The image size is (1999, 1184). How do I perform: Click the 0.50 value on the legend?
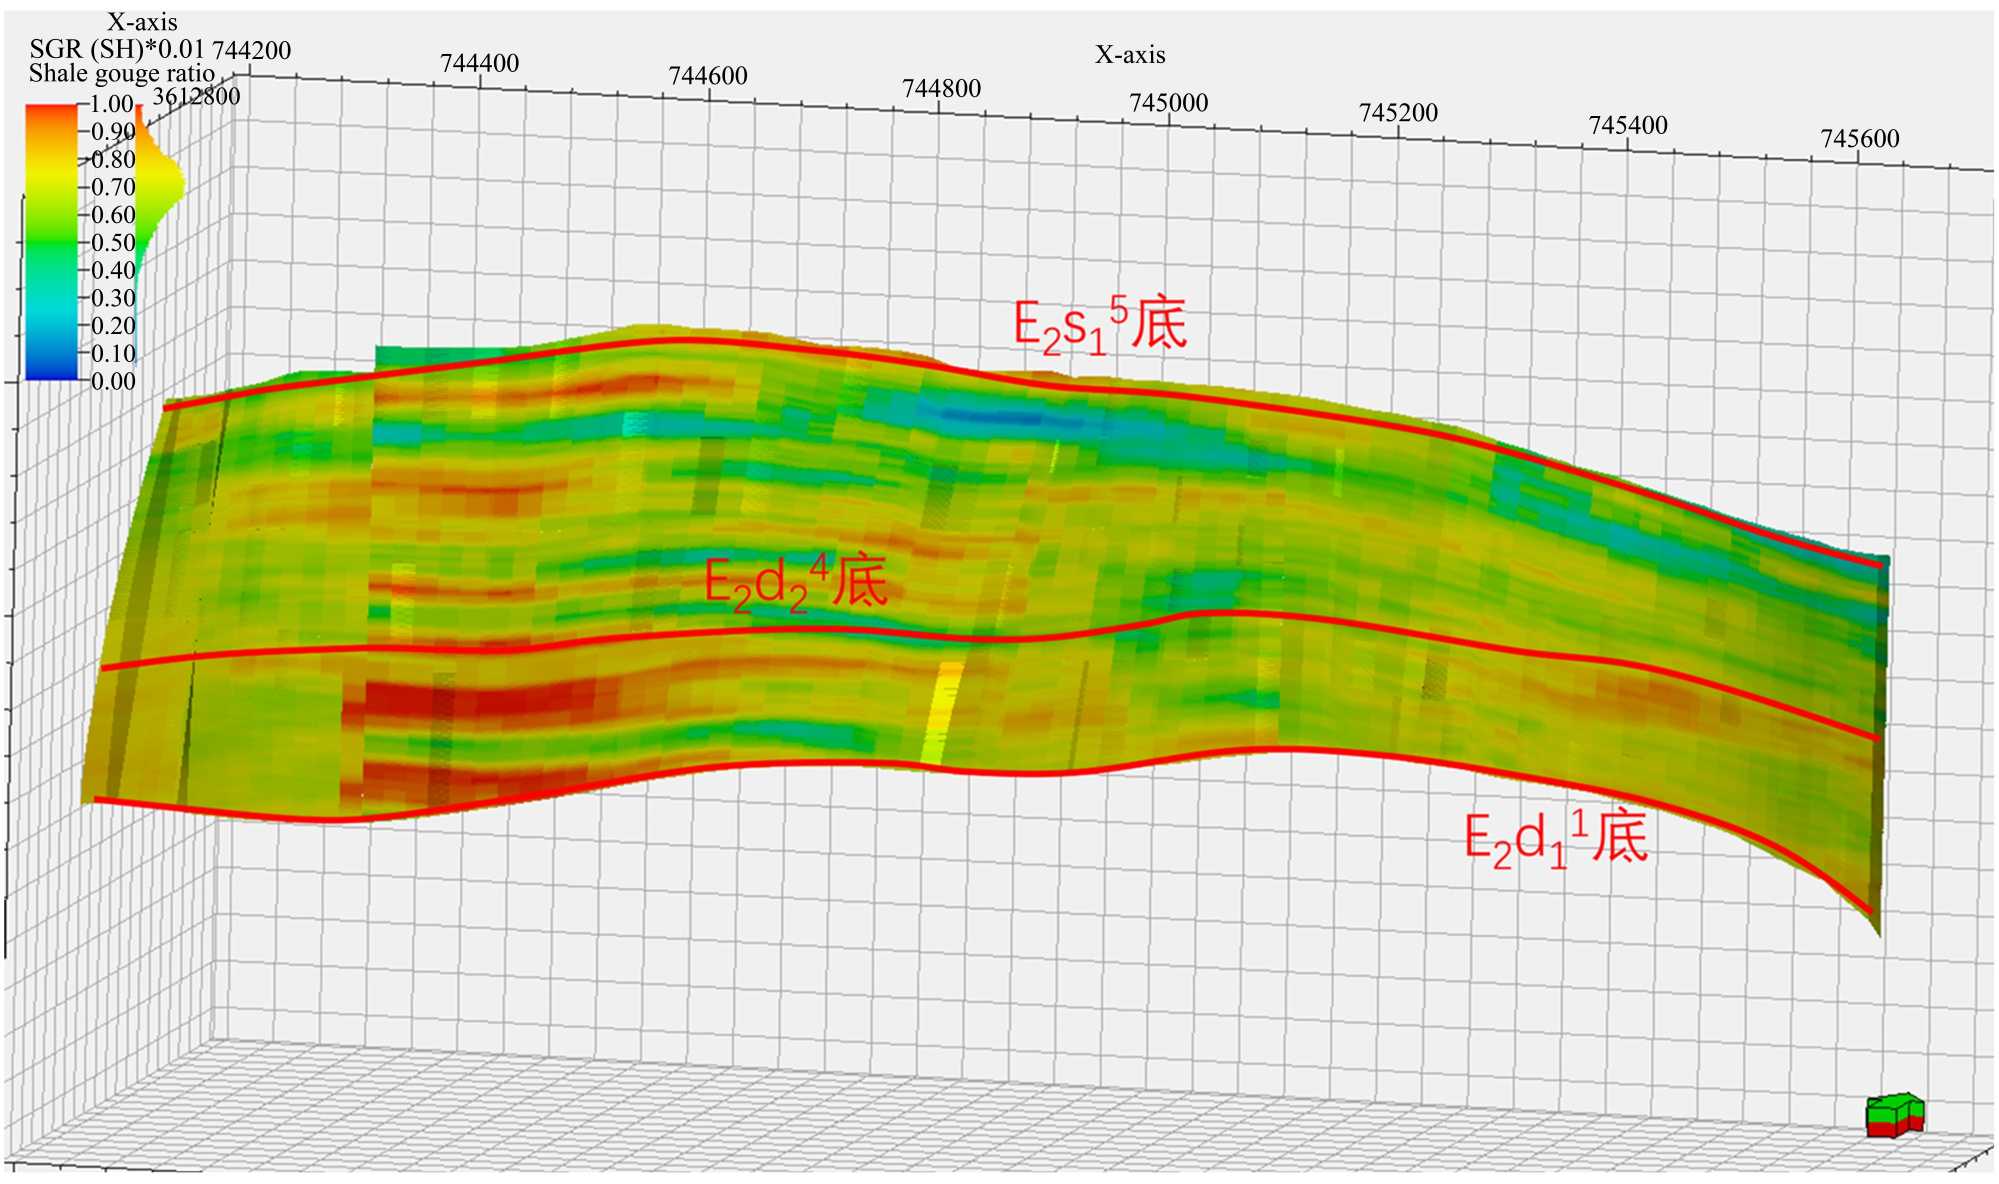pos(112,242)
